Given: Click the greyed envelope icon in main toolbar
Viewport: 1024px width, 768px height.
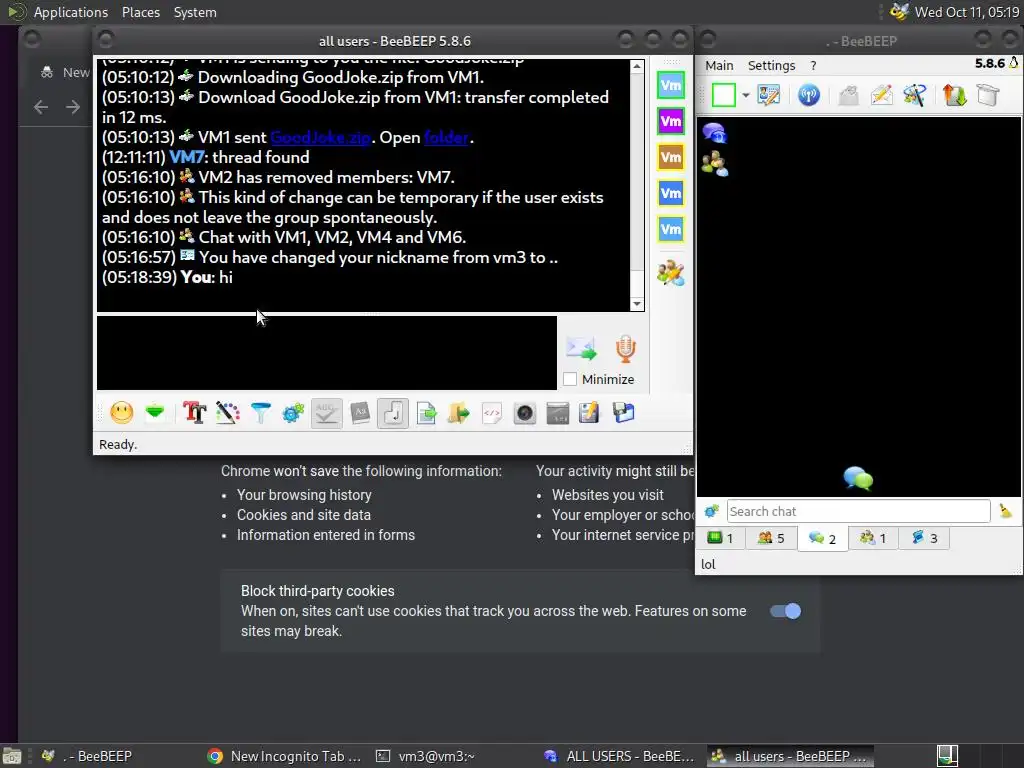Looking at the screenshot, I should 848,95.
